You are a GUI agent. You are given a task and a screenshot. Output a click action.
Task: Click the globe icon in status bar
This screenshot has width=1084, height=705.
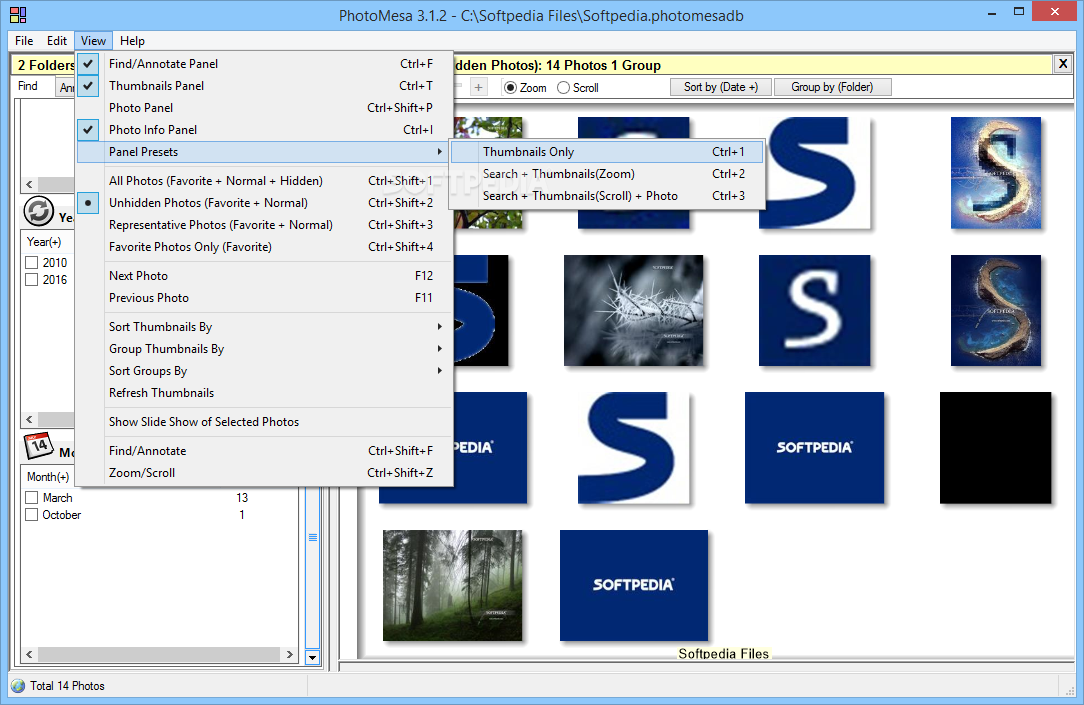[18, 686]
